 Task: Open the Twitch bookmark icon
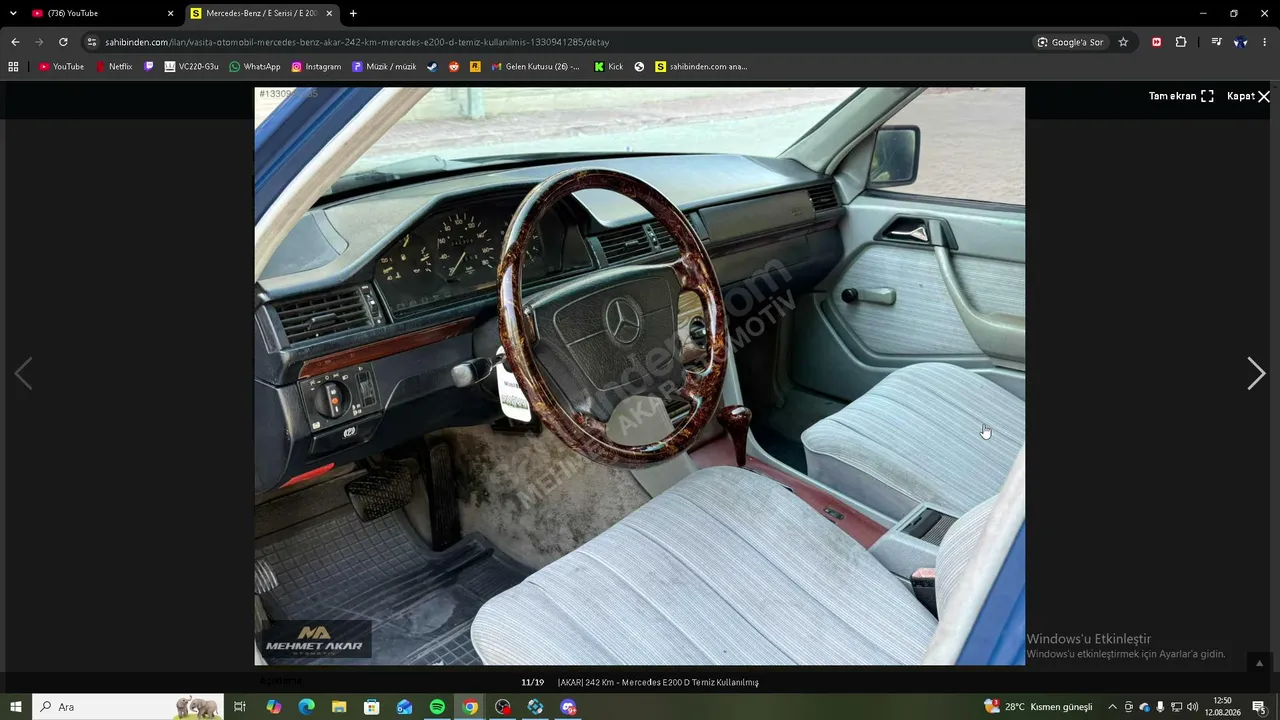149,67
